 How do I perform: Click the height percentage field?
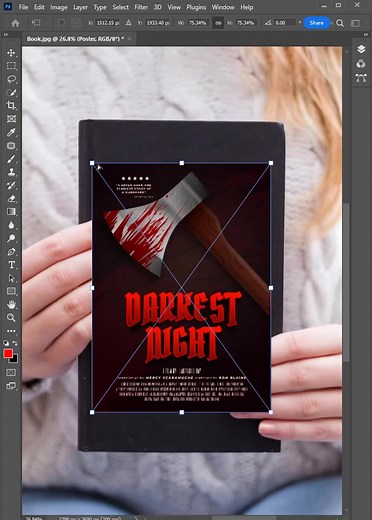[245, 23]
